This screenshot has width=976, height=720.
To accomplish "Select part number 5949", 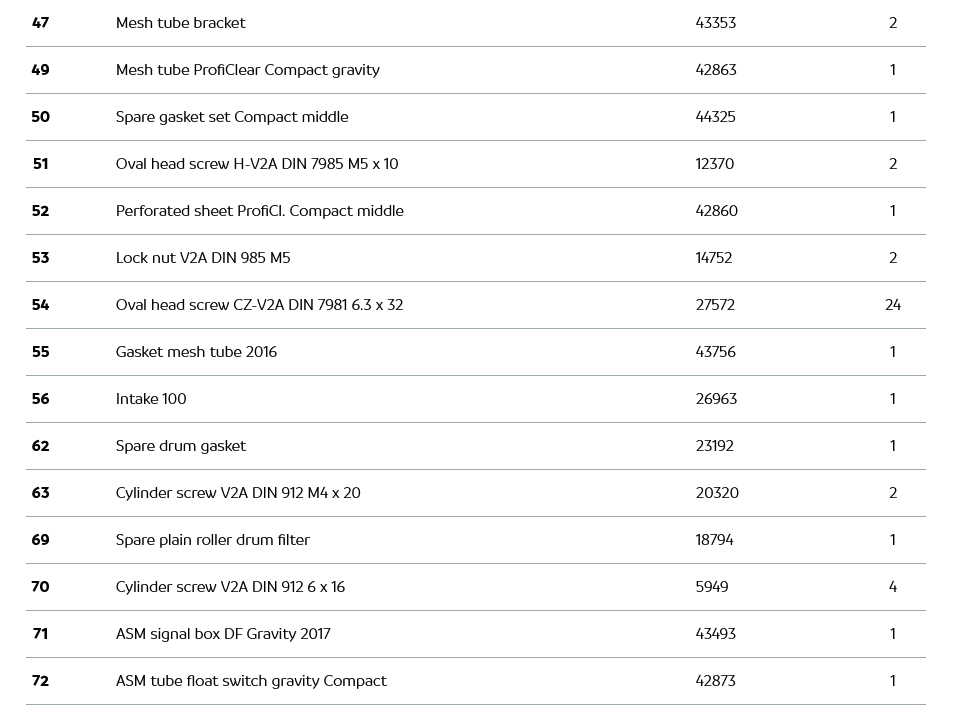I will 711,587.
